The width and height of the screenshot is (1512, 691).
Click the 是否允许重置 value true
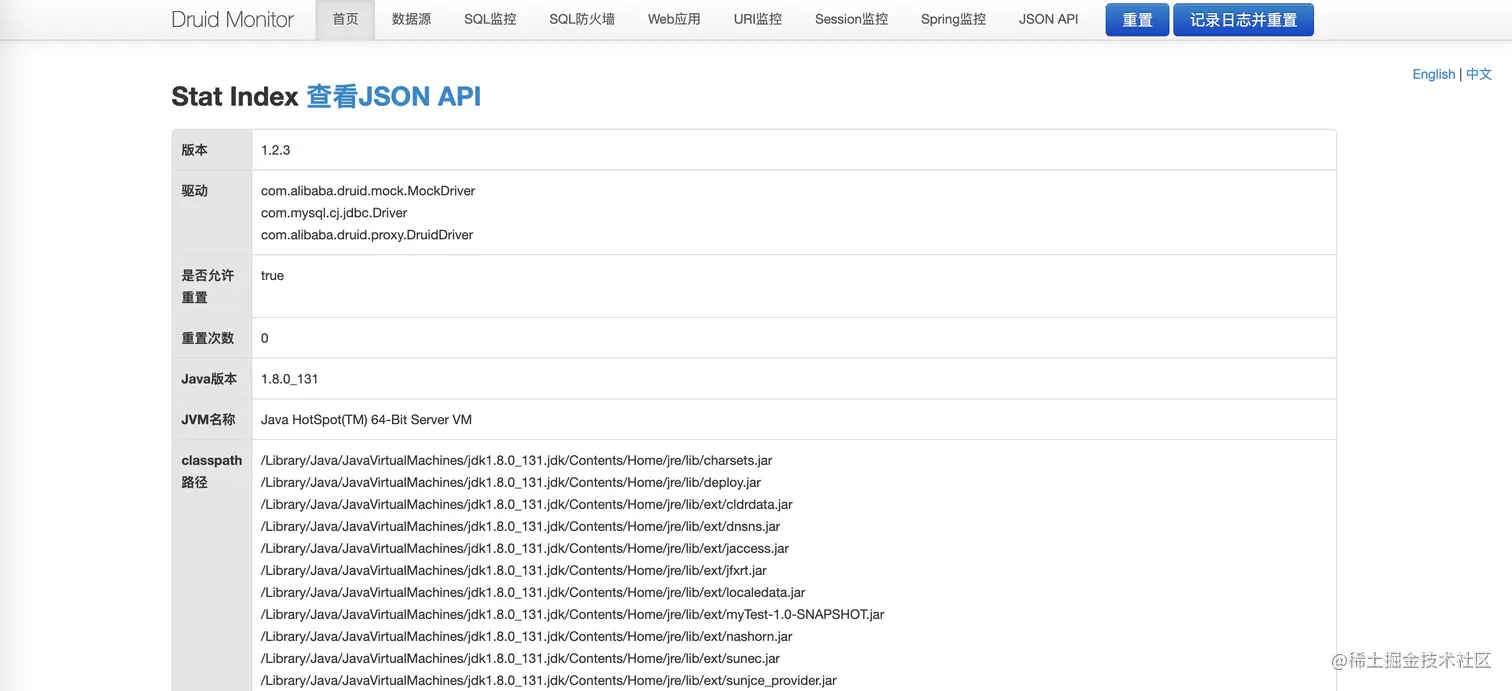point(272,276)
